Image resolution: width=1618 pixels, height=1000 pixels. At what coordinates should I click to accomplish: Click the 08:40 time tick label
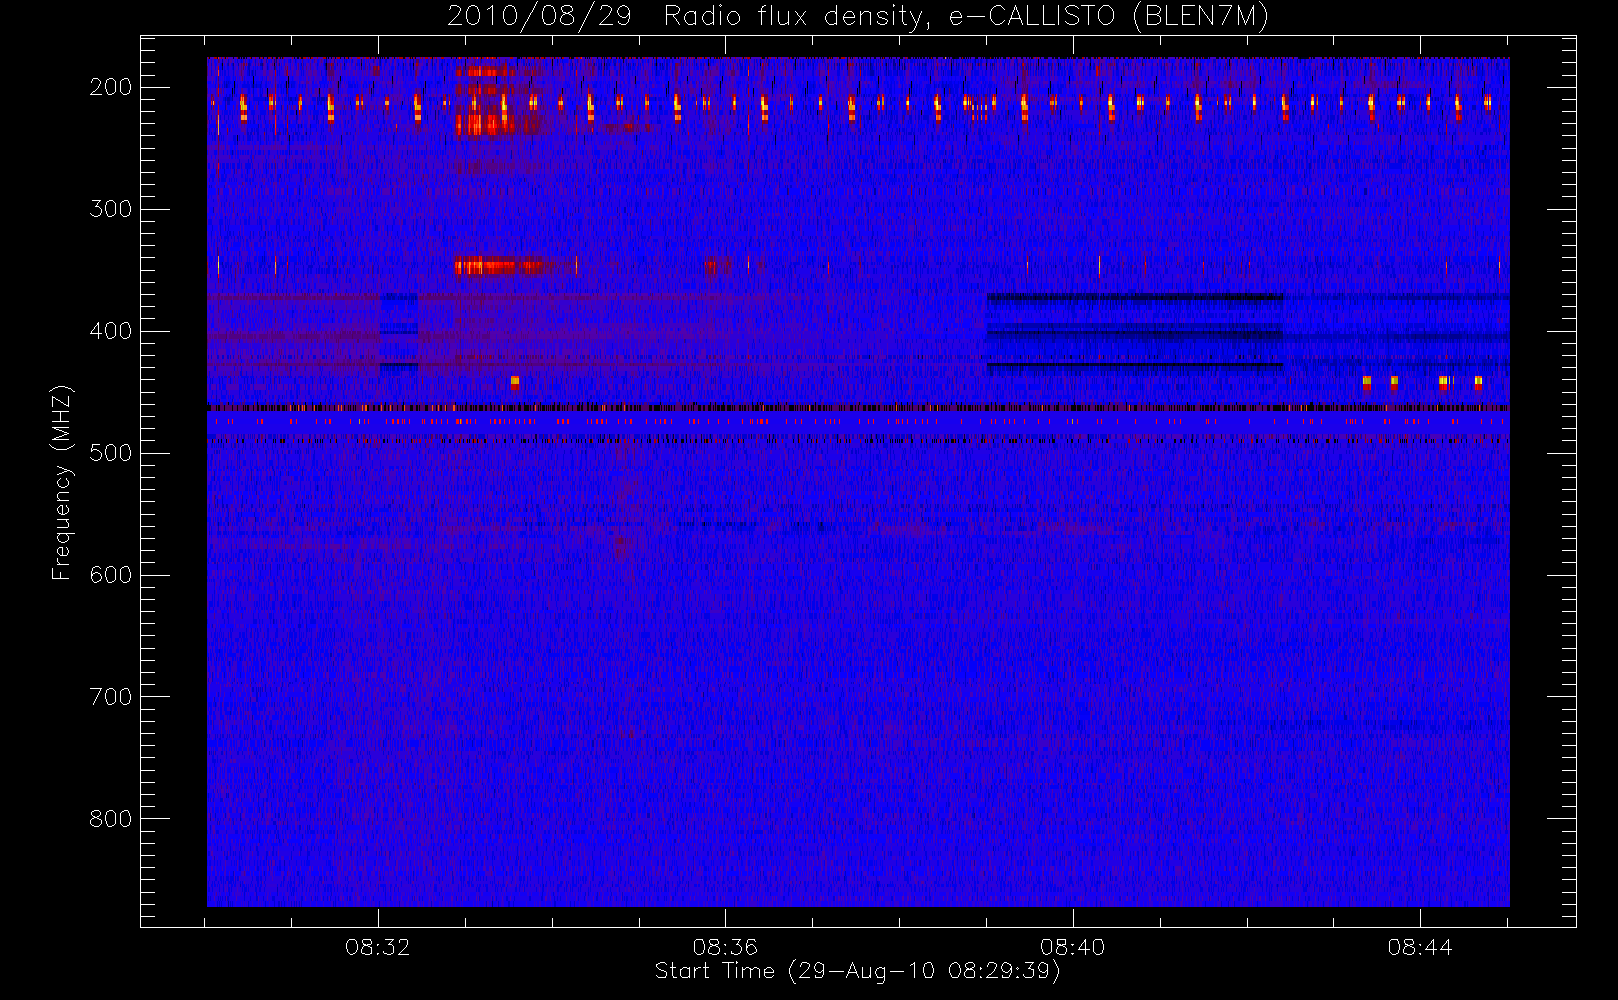1073,947
